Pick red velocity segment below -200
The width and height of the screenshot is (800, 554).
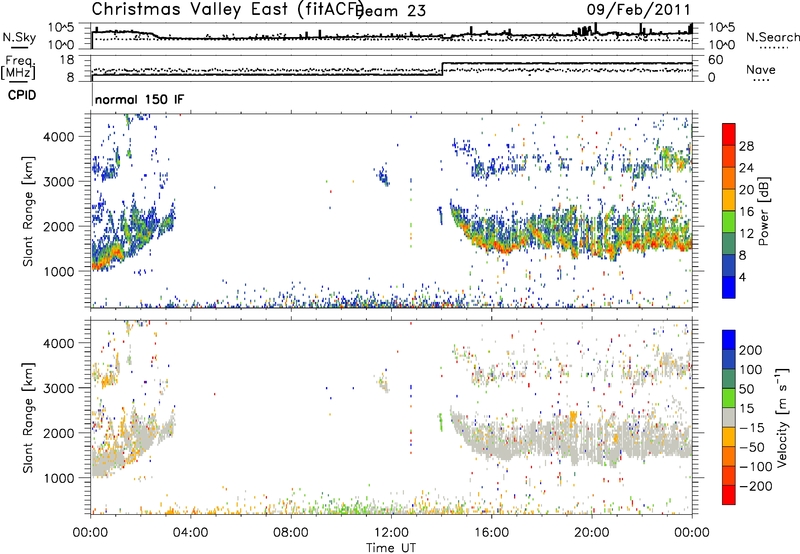click(729, 495)
